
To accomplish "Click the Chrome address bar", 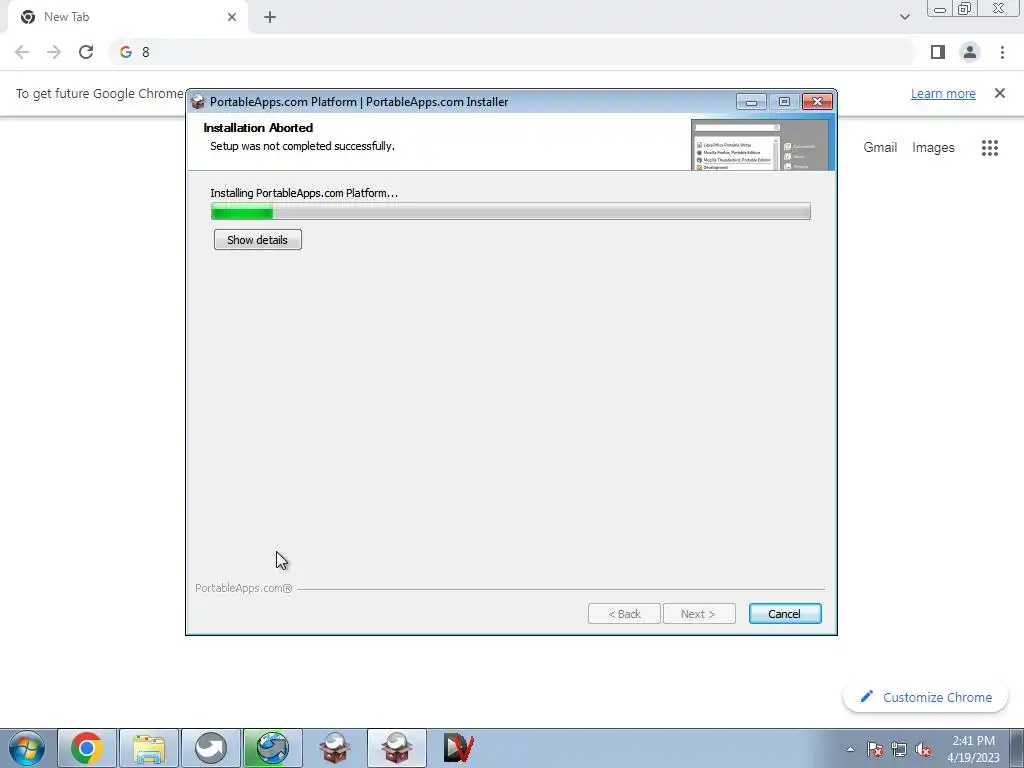I will [513, 52].
